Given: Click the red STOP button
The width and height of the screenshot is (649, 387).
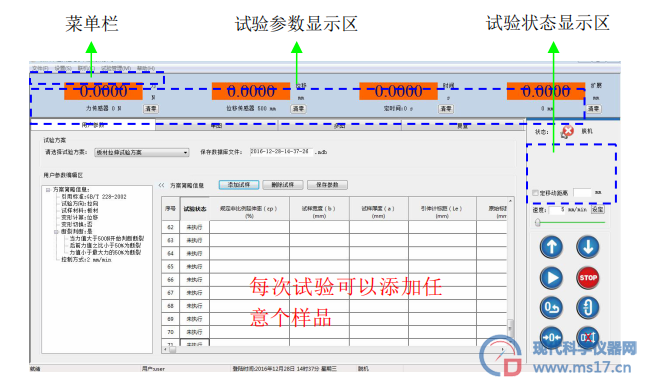Looking at the screenshot, I should [588, 278].
